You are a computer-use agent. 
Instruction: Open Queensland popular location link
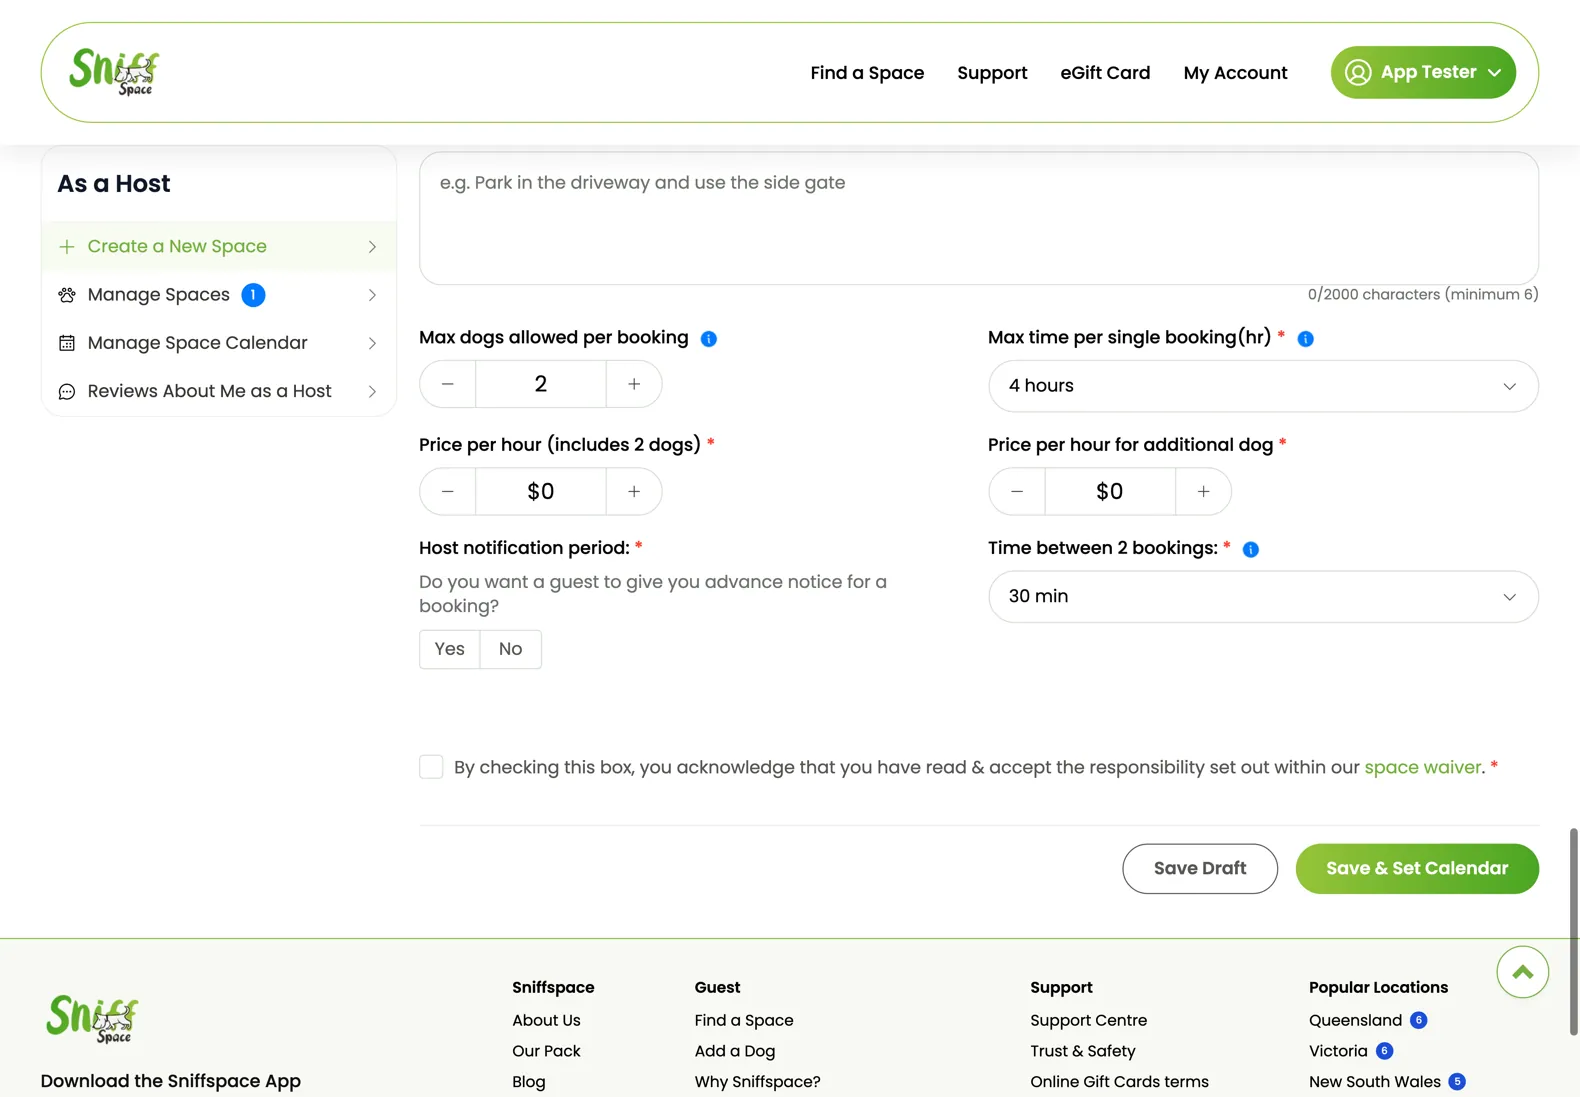click(x=1355, y=1020)
